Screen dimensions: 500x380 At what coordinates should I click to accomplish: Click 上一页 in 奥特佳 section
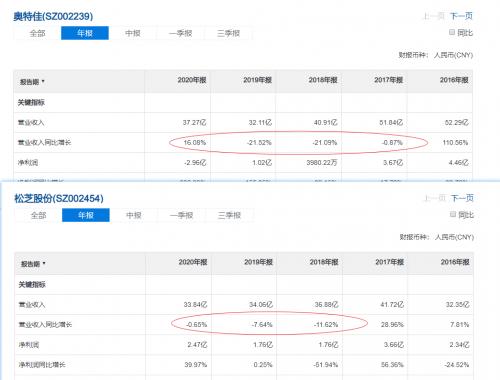[x=434, y=16]
